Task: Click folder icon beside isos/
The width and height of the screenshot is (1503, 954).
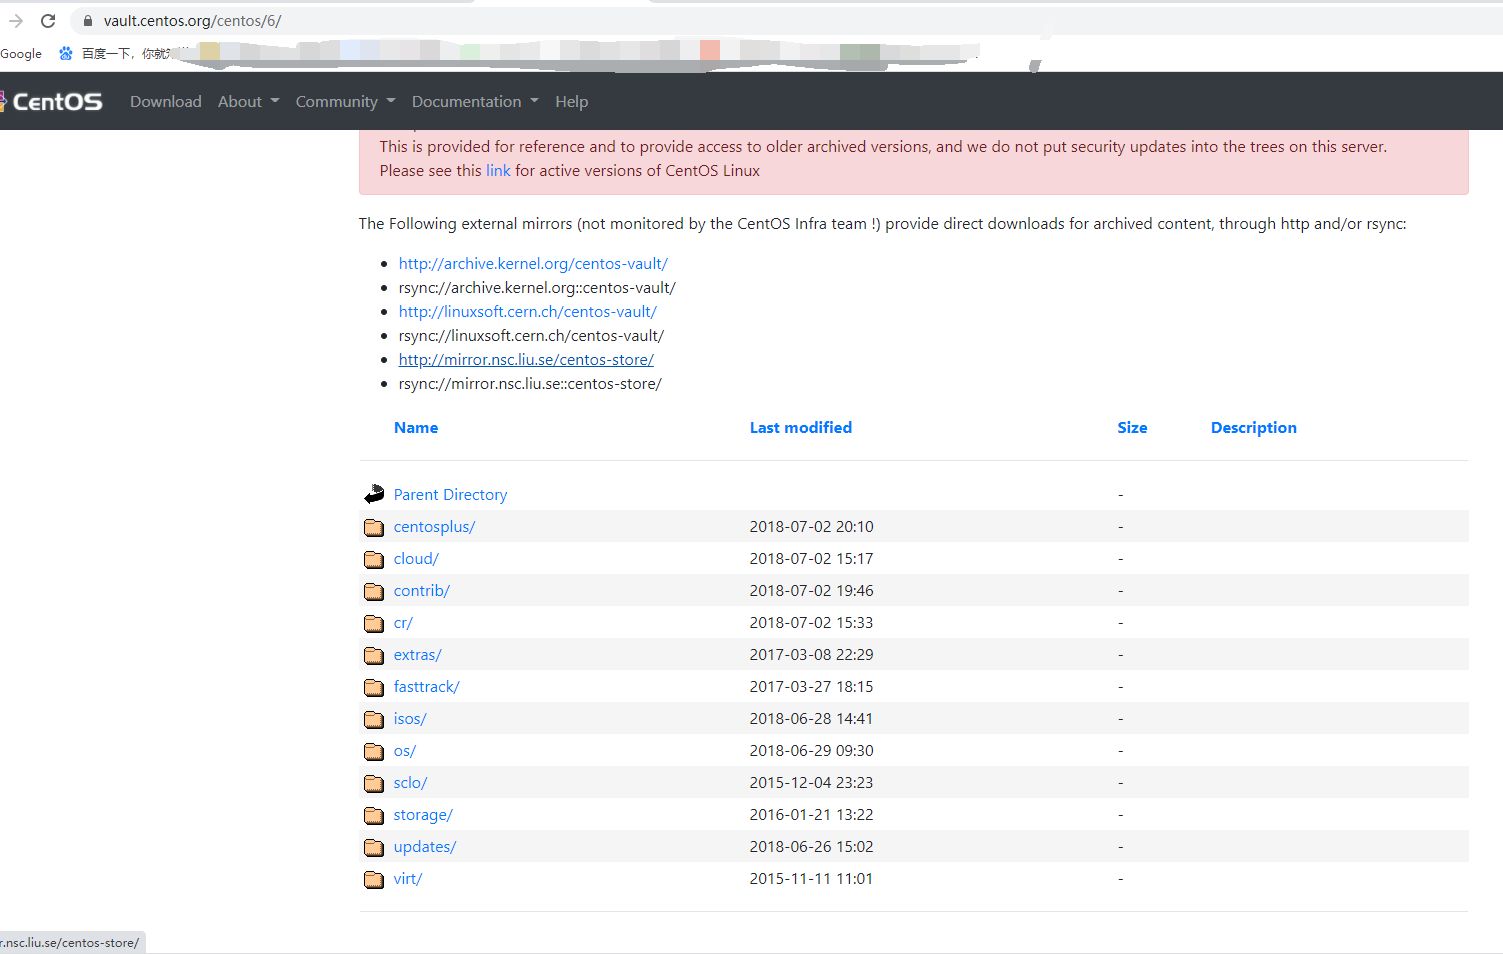Action: click(x=374, y=719)
